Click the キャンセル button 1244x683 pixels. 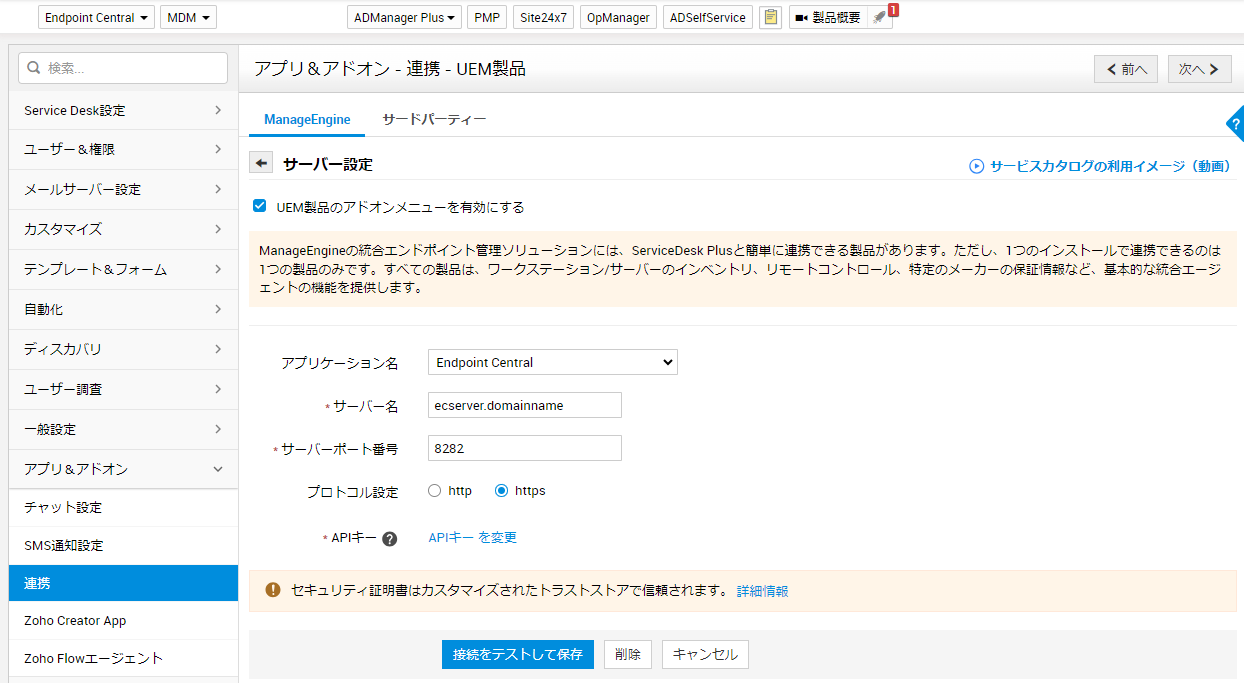click(x=705, y=655)
